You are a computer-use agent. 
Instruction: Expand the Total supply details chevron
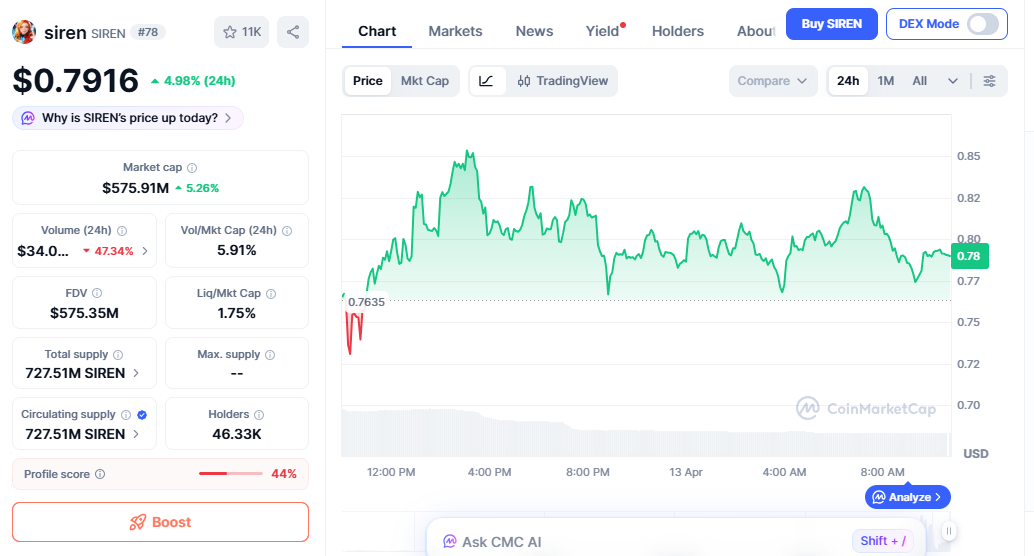tap(137, 373)
